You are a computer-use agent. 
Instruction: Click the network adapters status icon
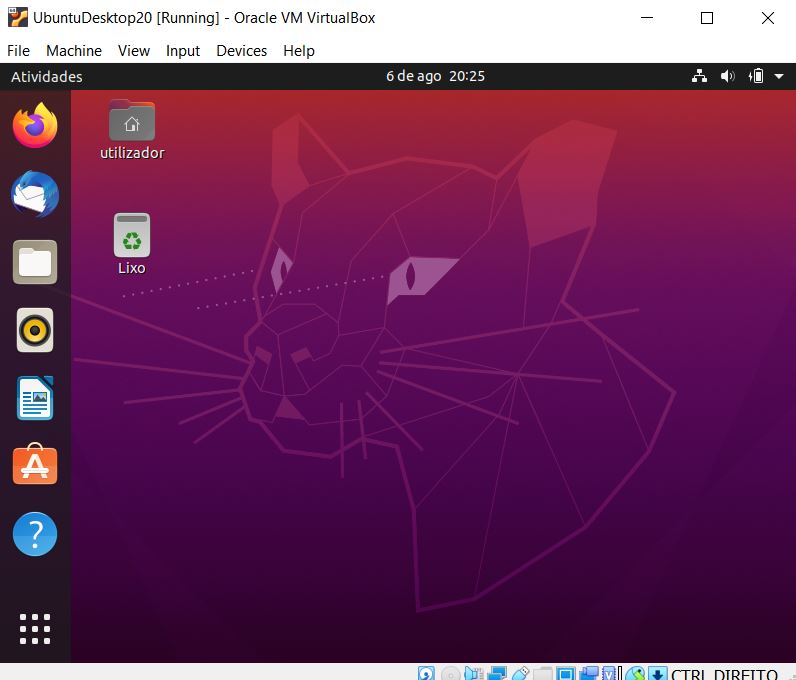[x=497, y=673]
